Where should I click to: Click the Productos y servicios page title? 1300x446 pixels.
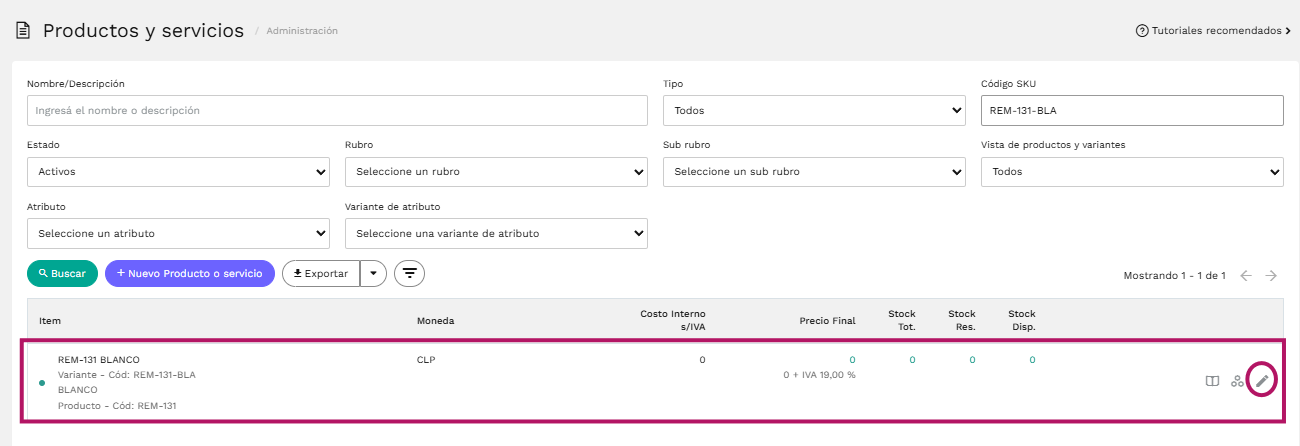(x=143, y=31)
